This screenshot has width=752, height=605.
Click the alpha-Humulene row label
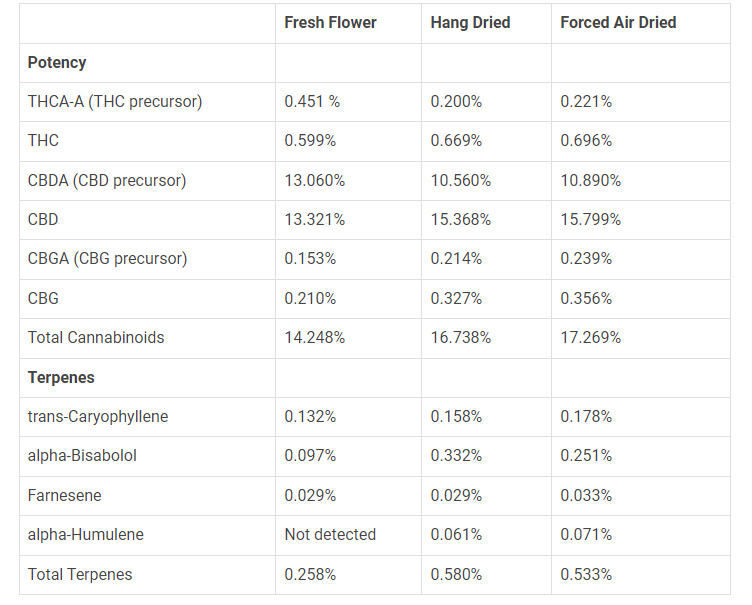[x=86, y=535]
